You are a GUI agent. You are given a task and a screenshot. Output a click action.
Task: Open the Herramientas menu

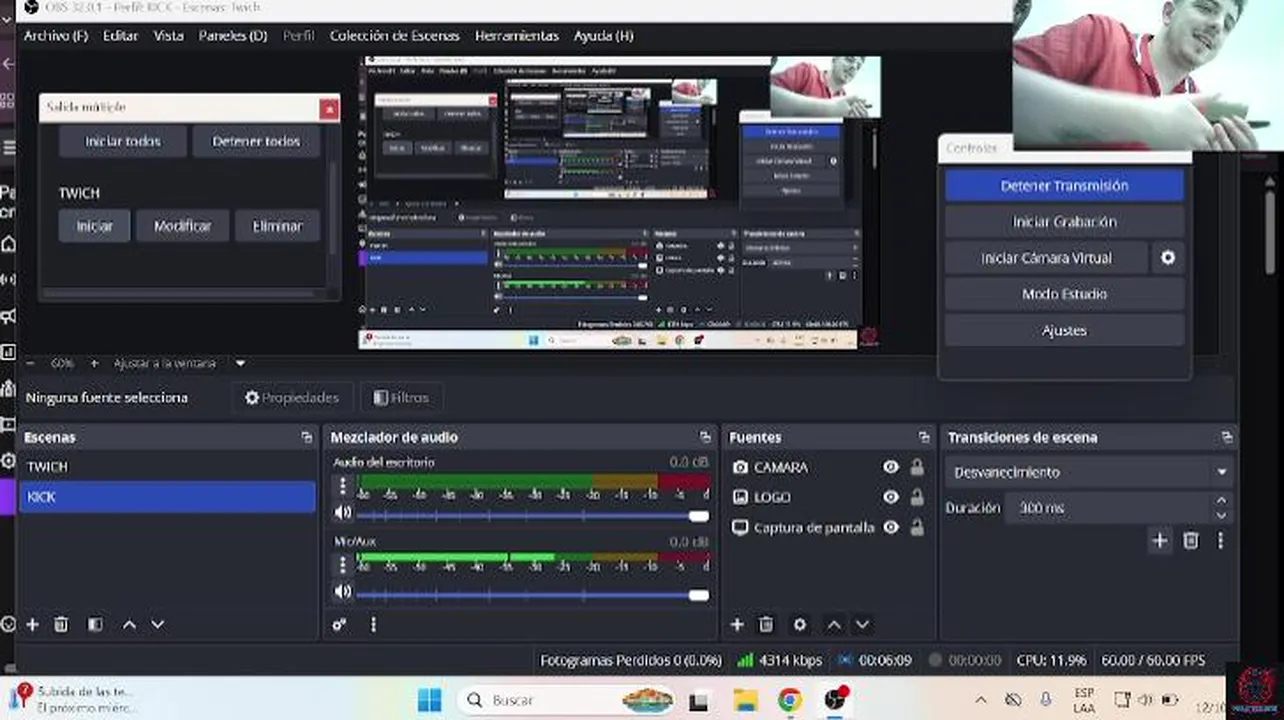[517, 35]
